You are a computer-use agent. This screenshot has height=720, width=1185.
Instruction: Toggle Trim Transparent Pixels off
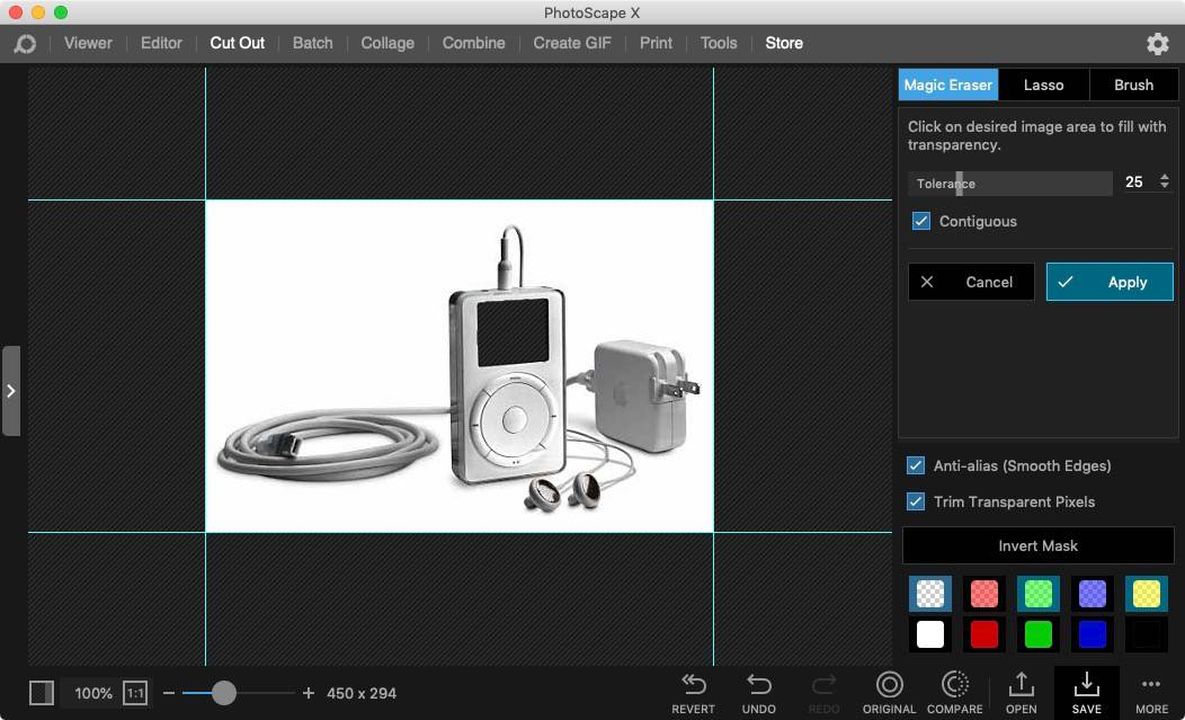[915, 501]
